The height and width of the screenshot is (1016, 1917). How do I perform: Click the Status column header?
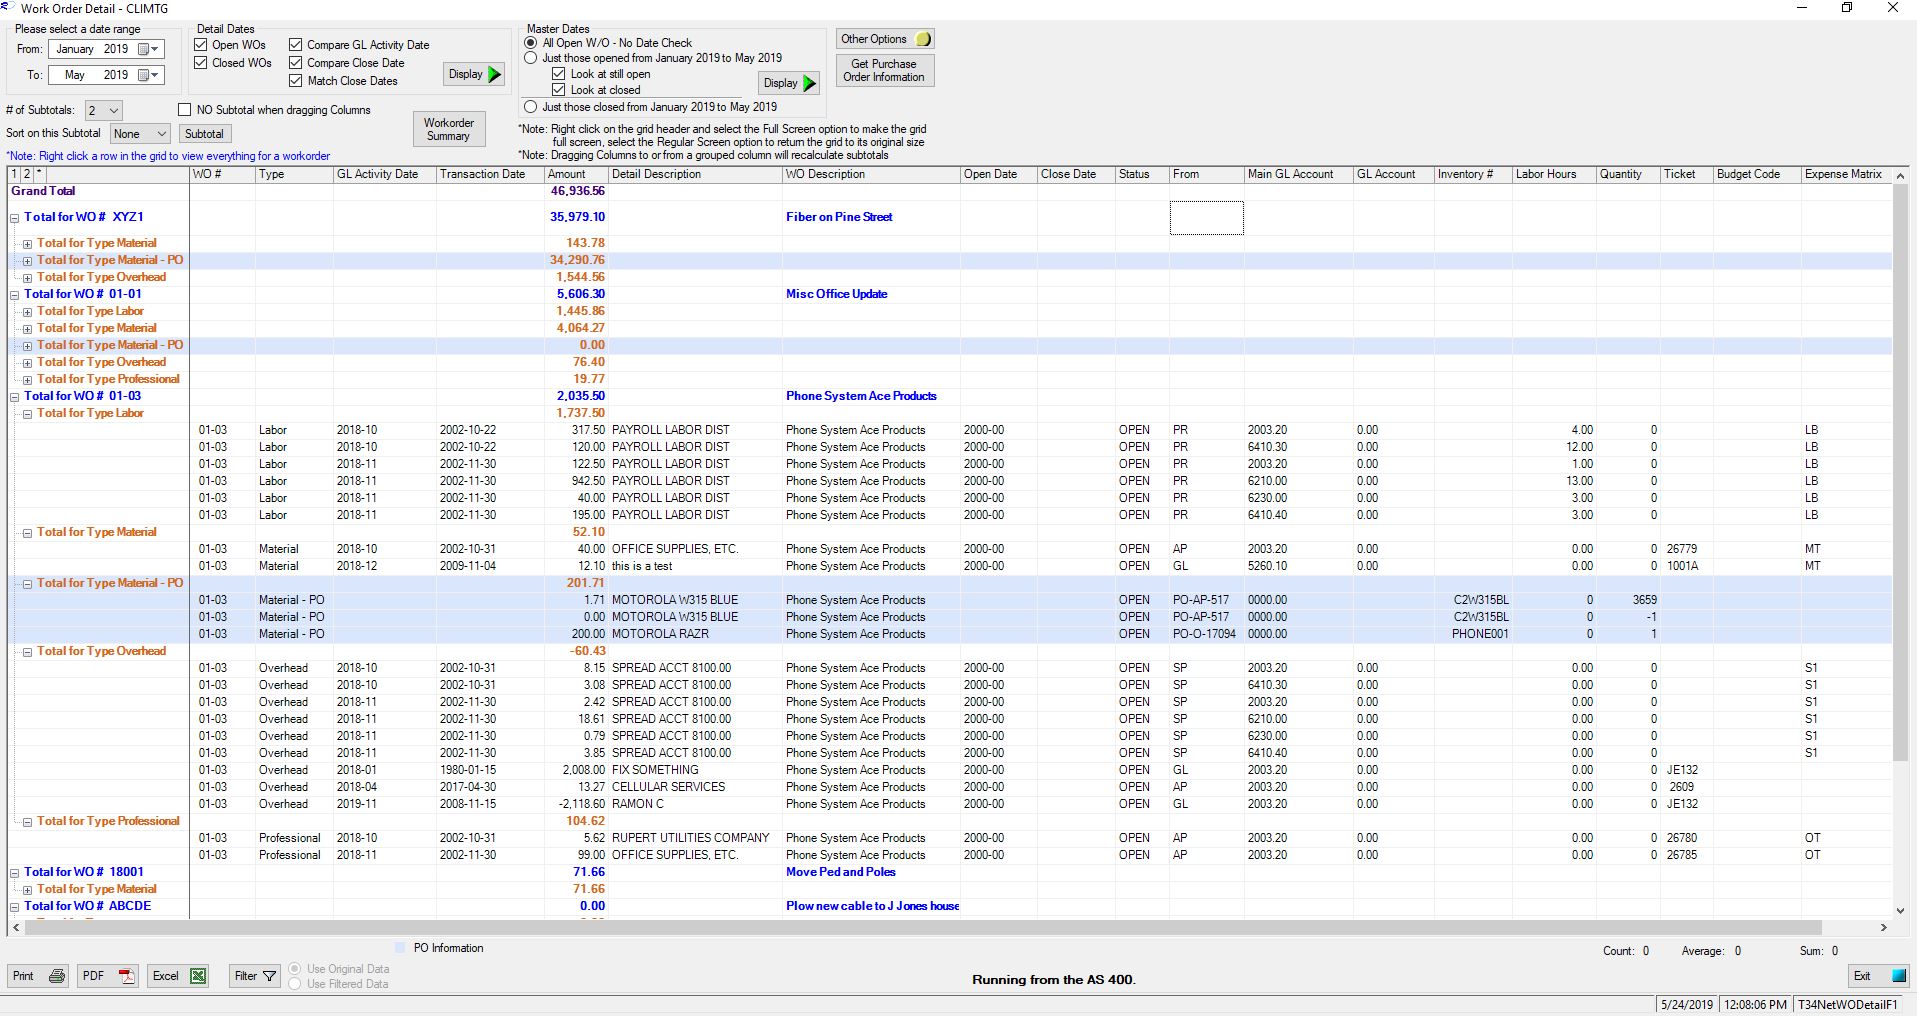pyautogui.click(x=1141, y=174)
